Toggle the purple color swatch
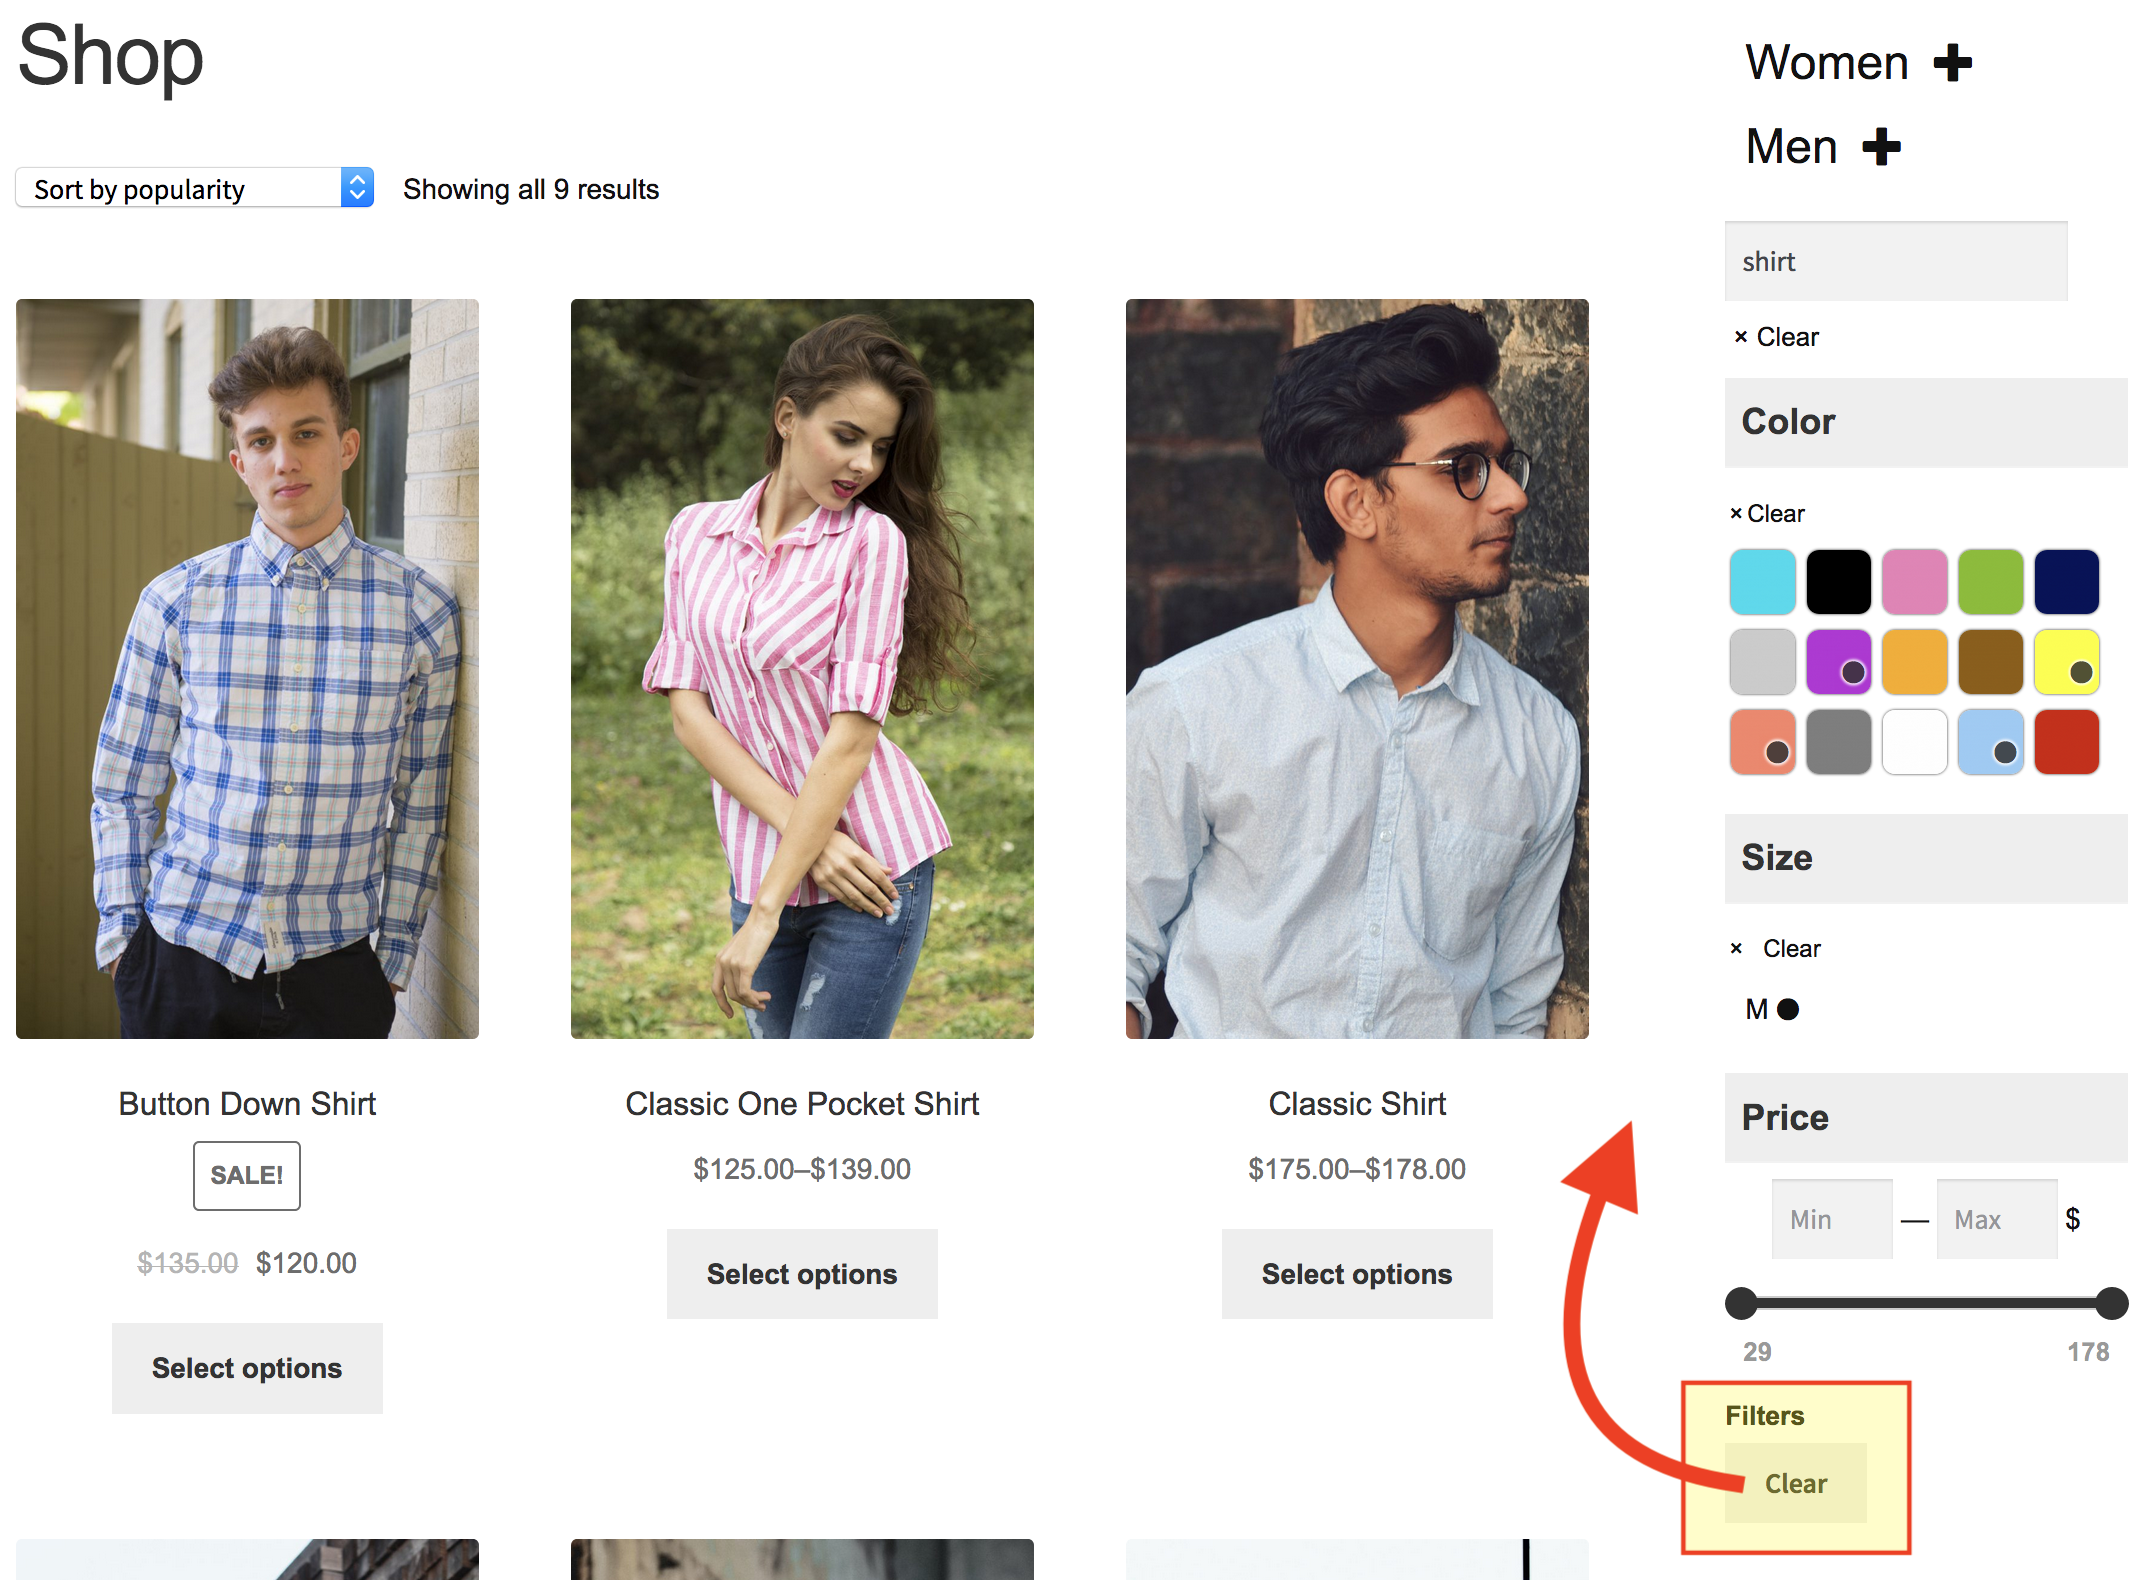This screenshot has height=1580, width=2152. [x=1838, y=661]
